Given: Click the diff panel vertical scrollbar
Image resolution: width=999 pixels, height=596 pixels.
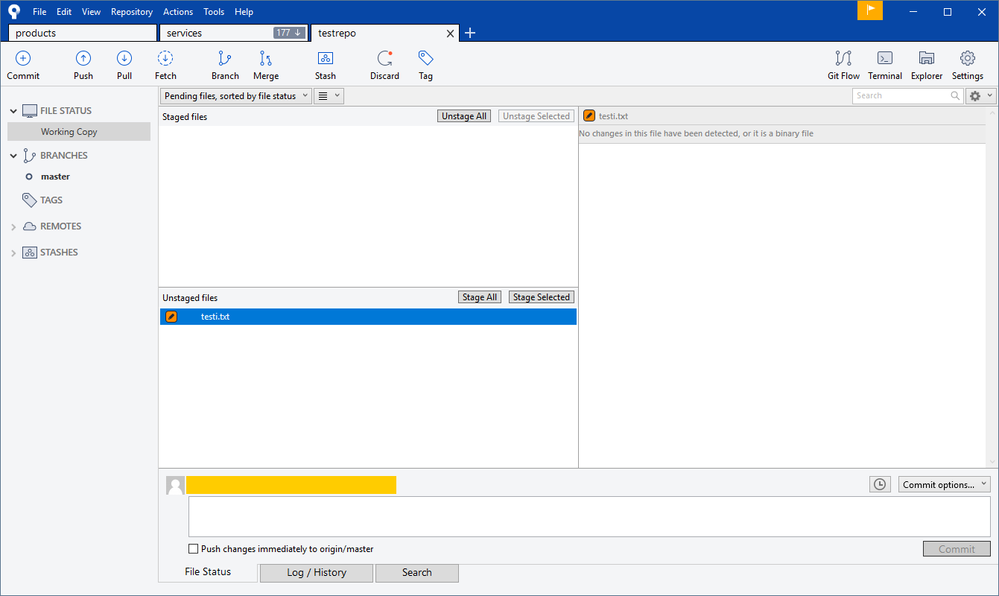Looking at the screenshot, I should (992, 287).
